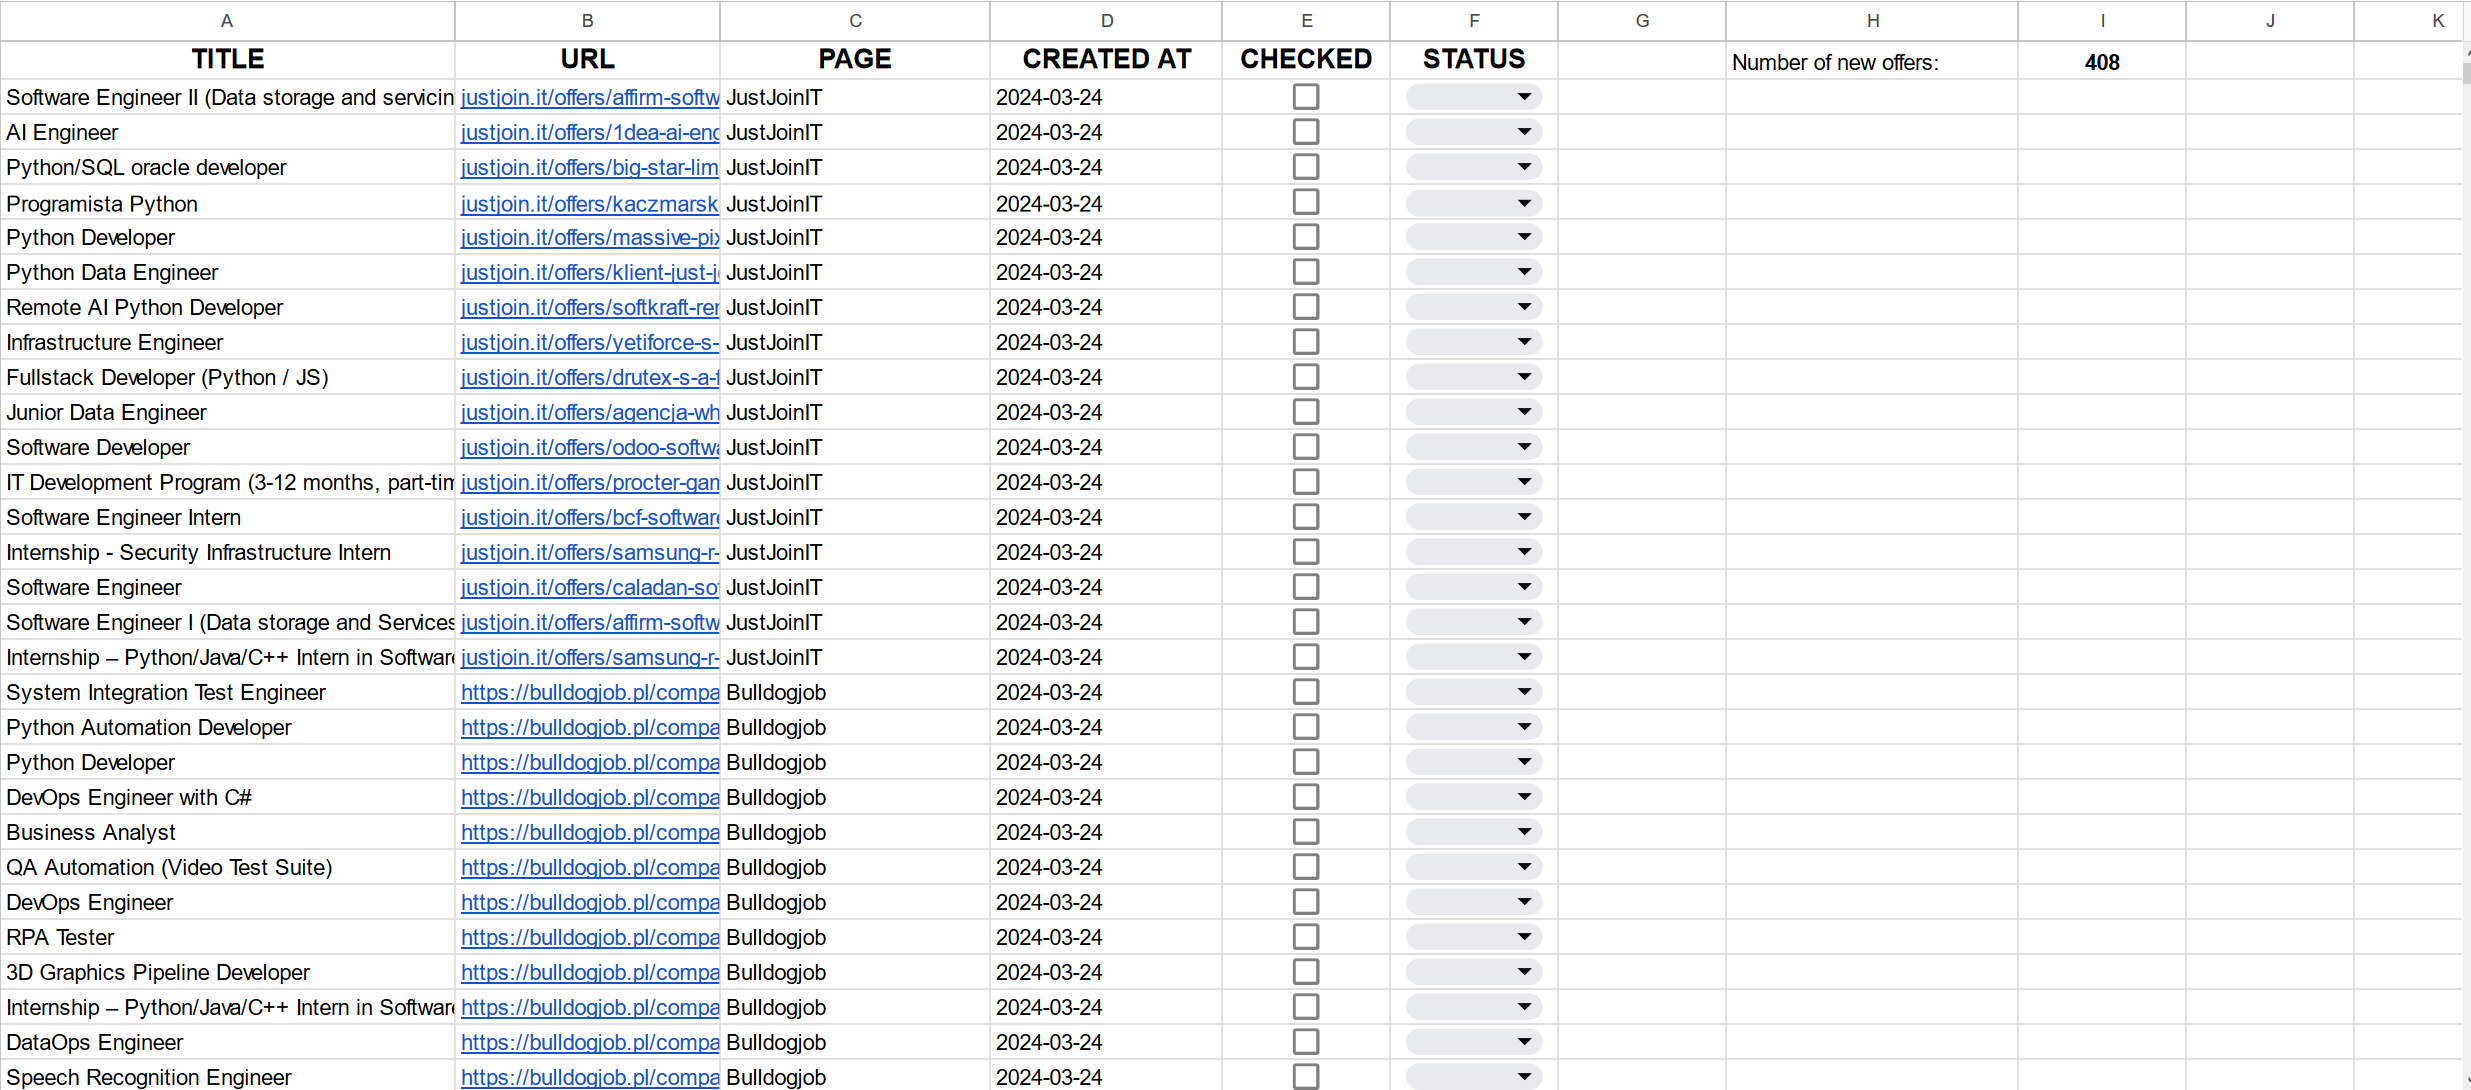Select the column F header
Screen dimensions: 2471x1090
(x=1473, y=20)
